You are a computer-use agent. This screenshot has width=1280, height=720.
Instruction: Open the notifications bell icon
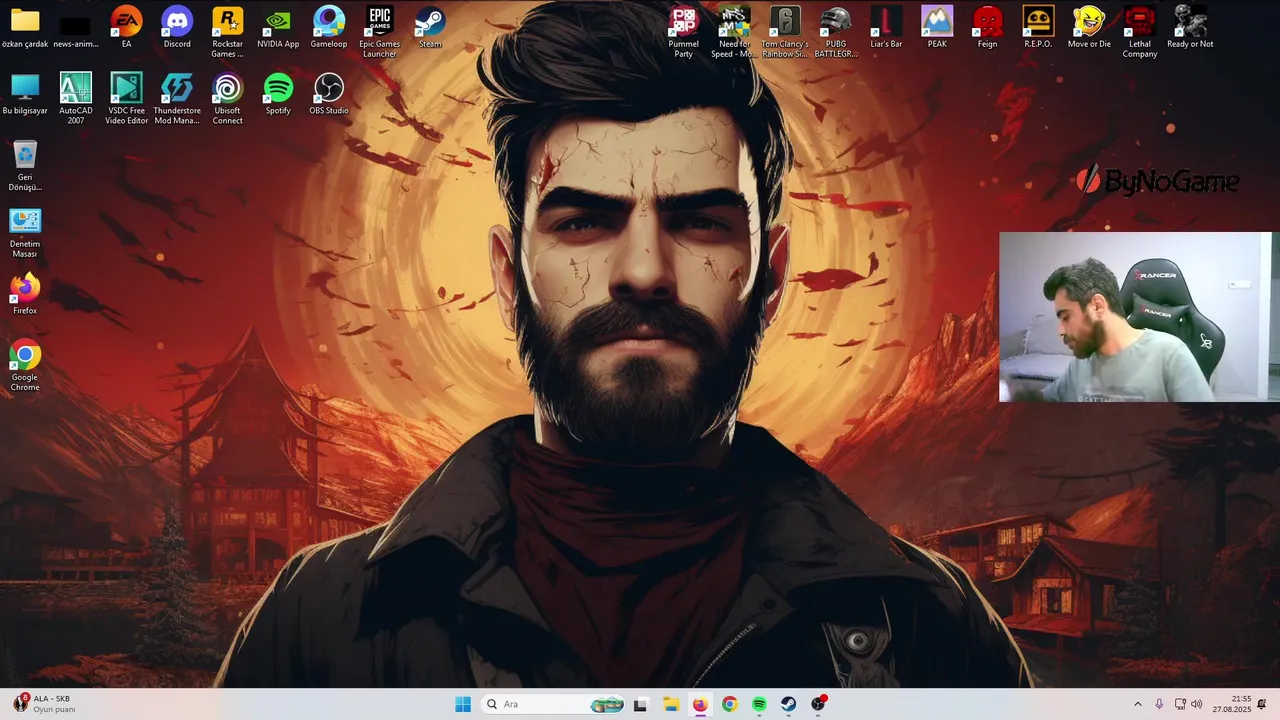(1262, 704)
